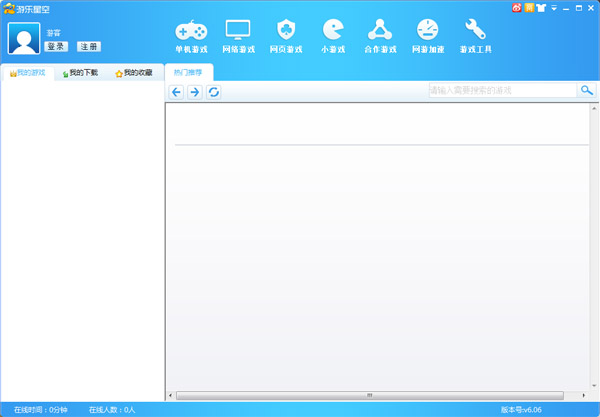Click the refresh page button
Viewport: 600px width, 417px height.
tap(213, 92)
